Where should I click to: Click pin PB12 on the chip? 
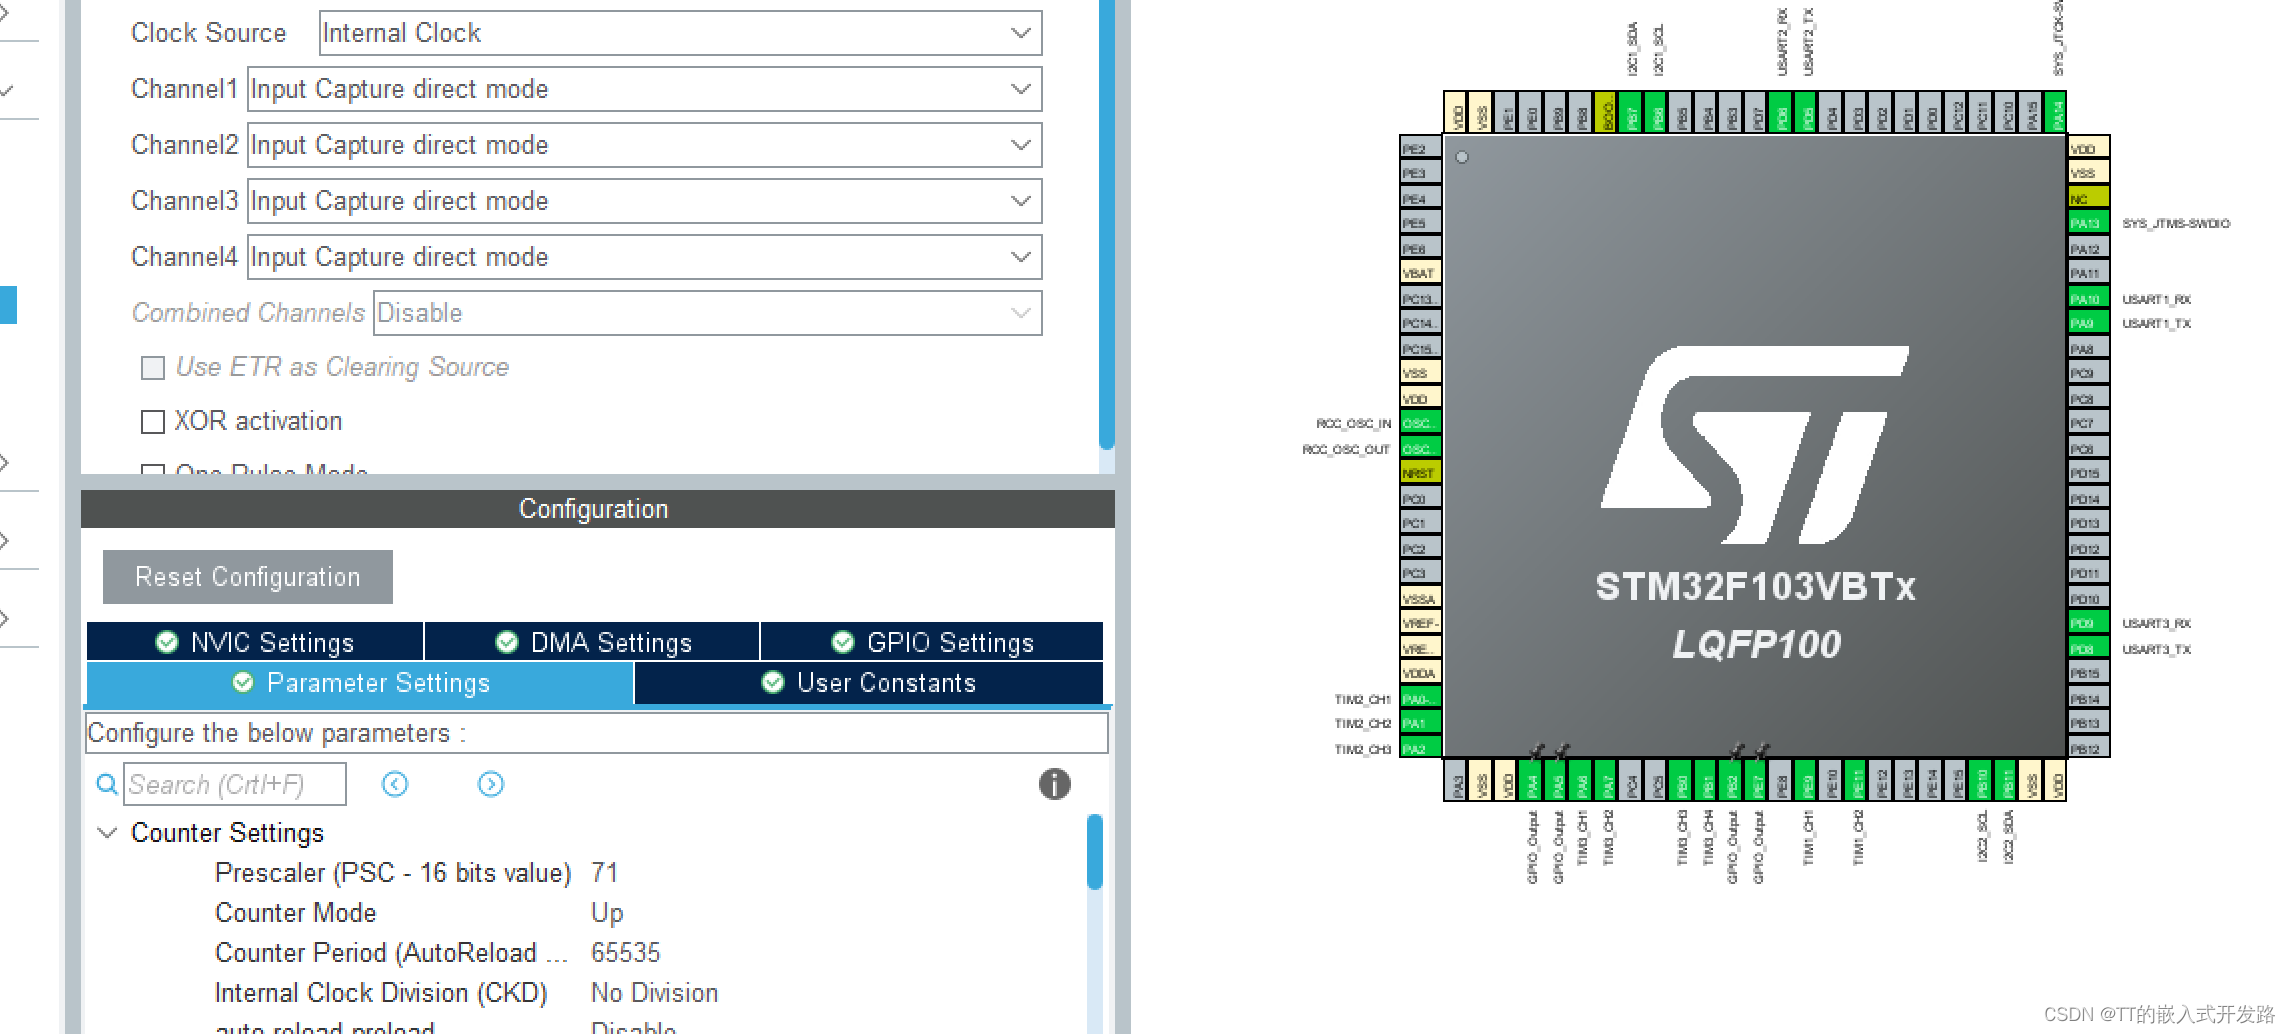2088,748
